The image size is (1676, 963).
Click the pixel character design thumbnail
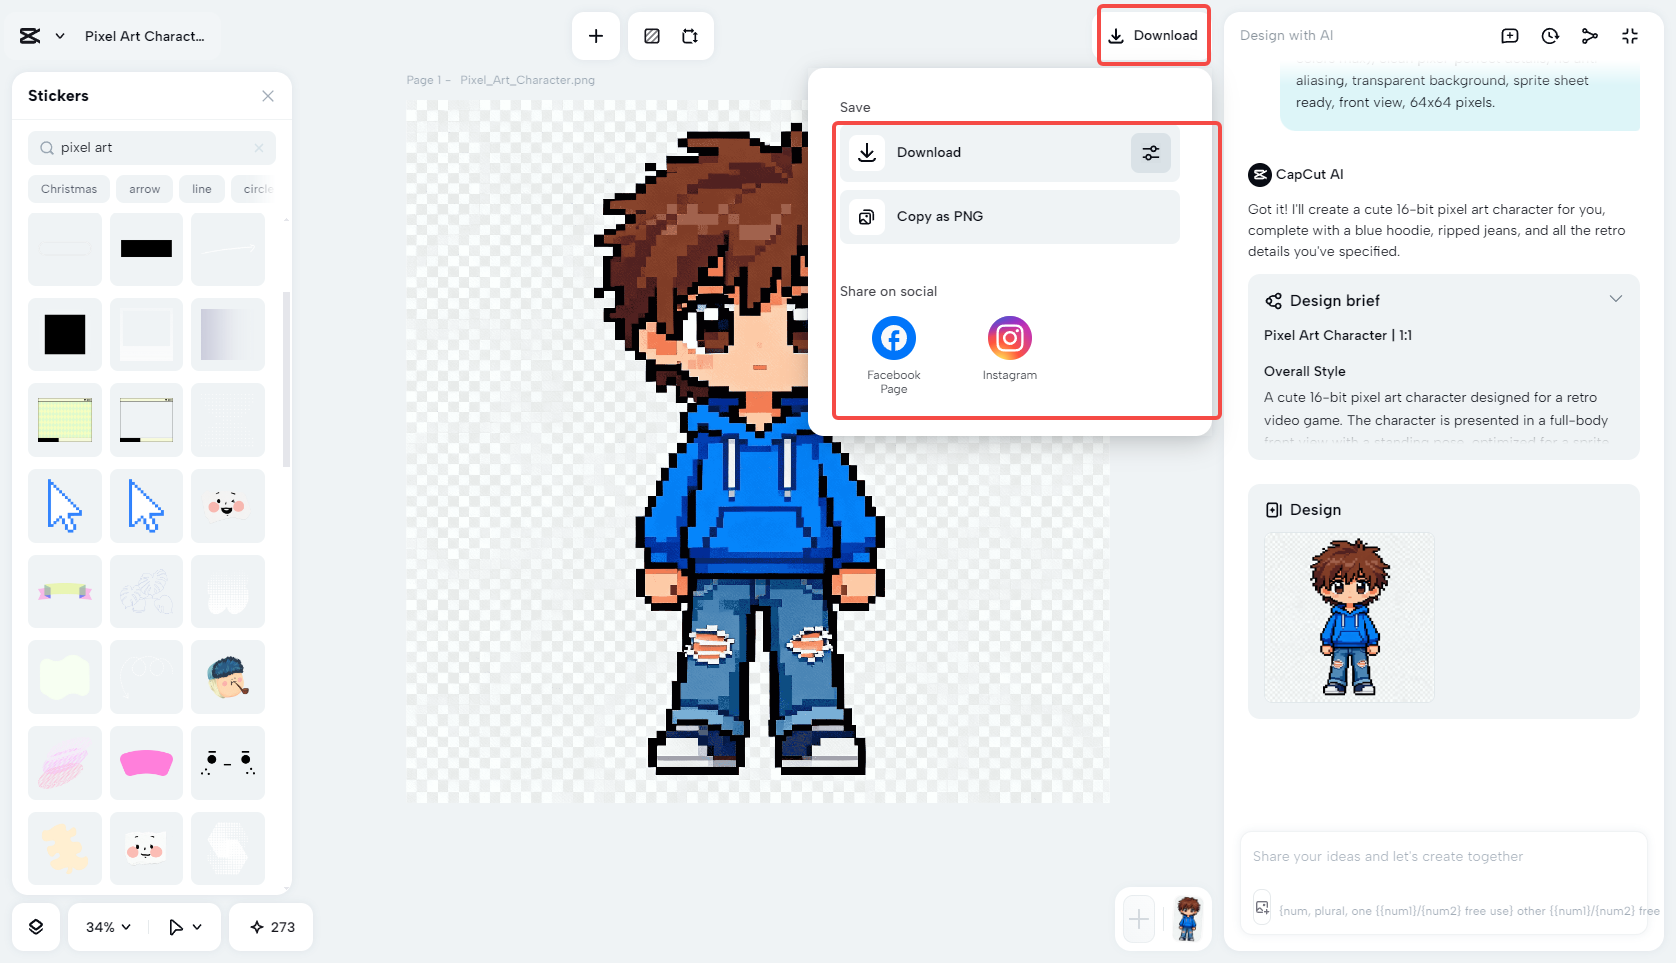pos(1349,617)
